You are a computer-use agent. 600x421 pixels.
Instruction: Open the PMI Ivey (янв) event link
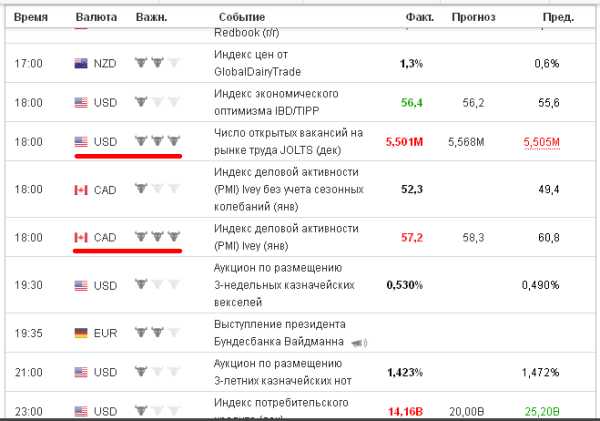(x=286, y=237)
